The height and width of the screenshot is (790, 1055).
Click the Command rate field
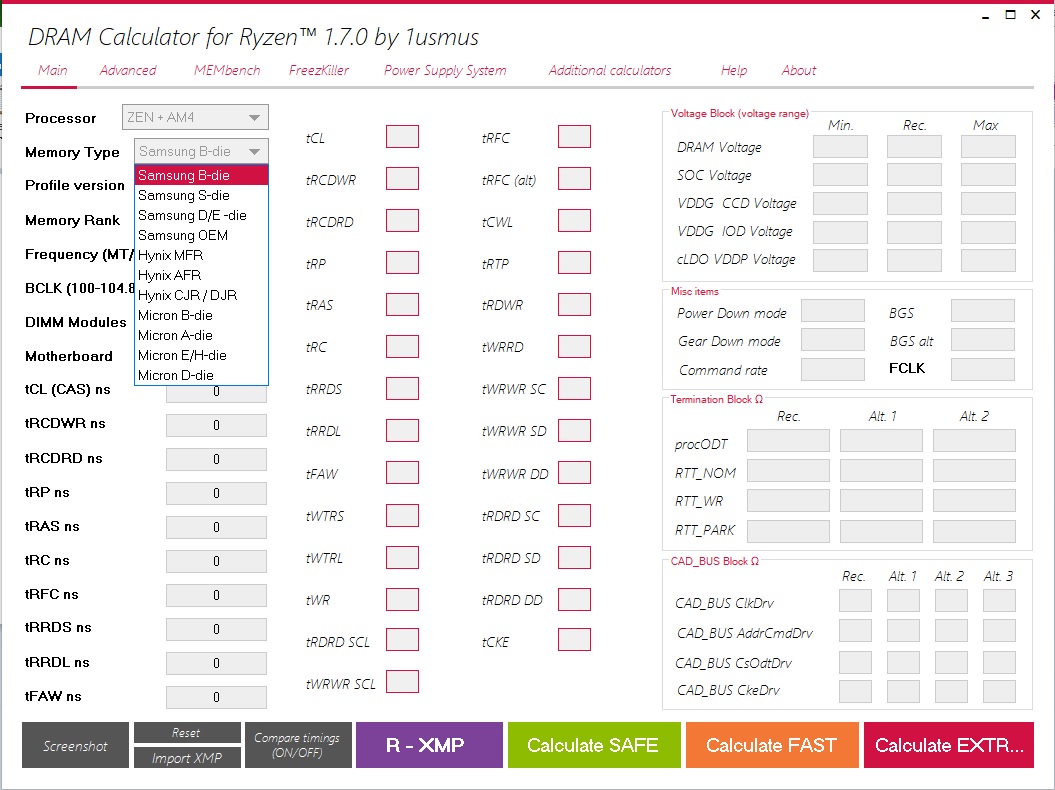click(x=833, y=369)
